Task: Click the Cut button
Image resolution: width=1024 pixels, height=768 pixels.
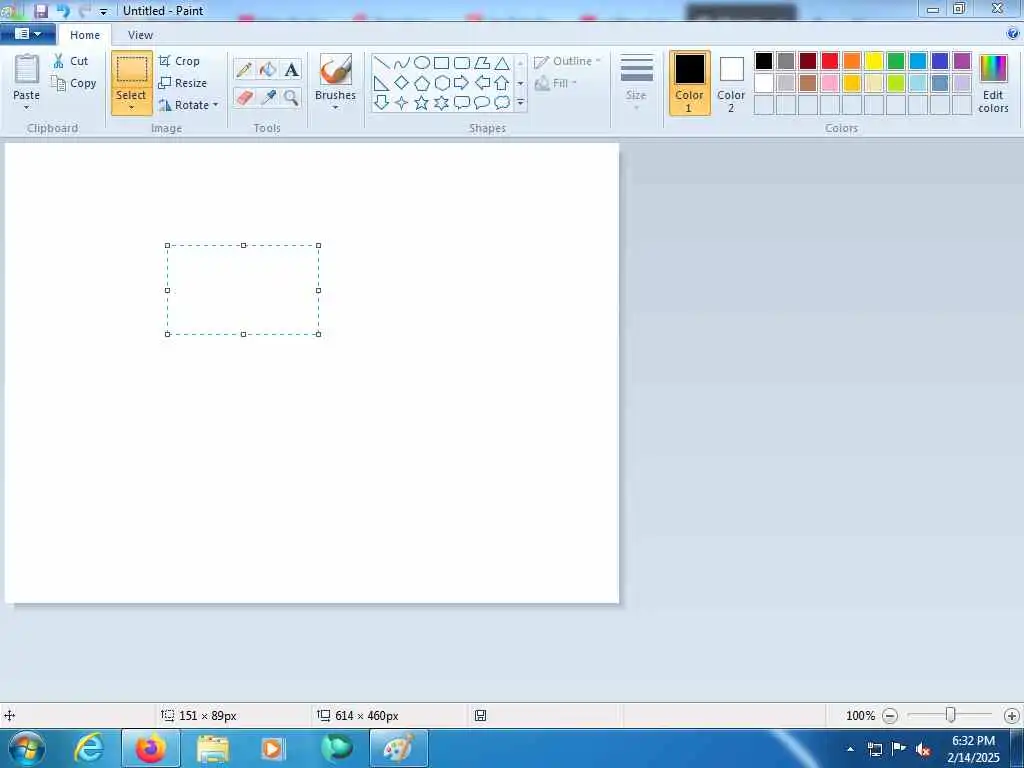Action: [x=71, y=61]
